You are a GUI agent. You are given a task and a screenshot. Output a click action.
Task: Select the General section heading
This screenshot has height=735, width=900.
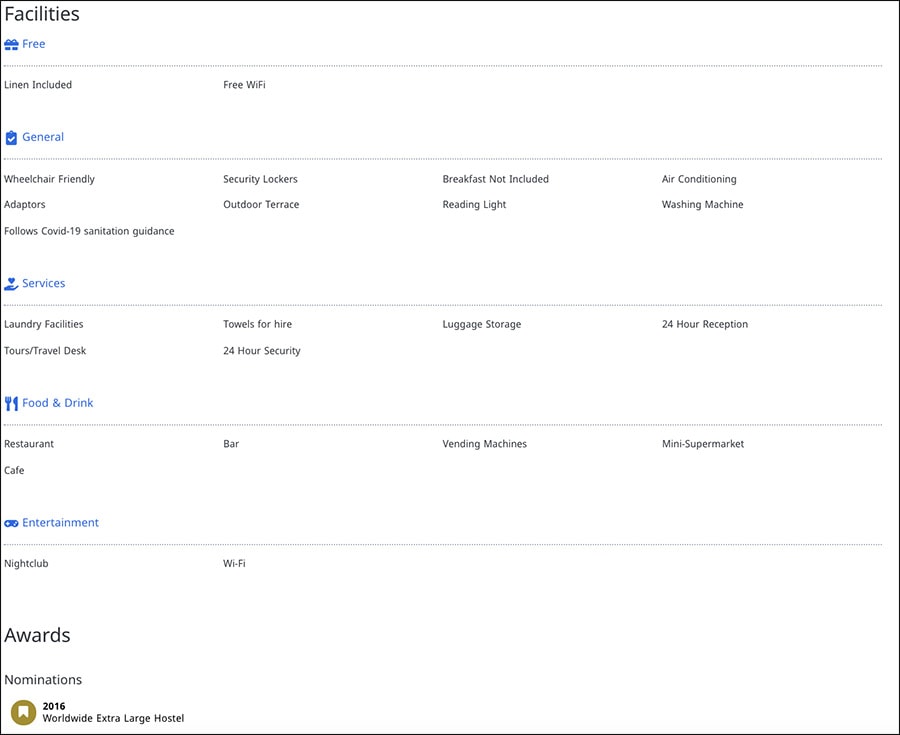43,137
